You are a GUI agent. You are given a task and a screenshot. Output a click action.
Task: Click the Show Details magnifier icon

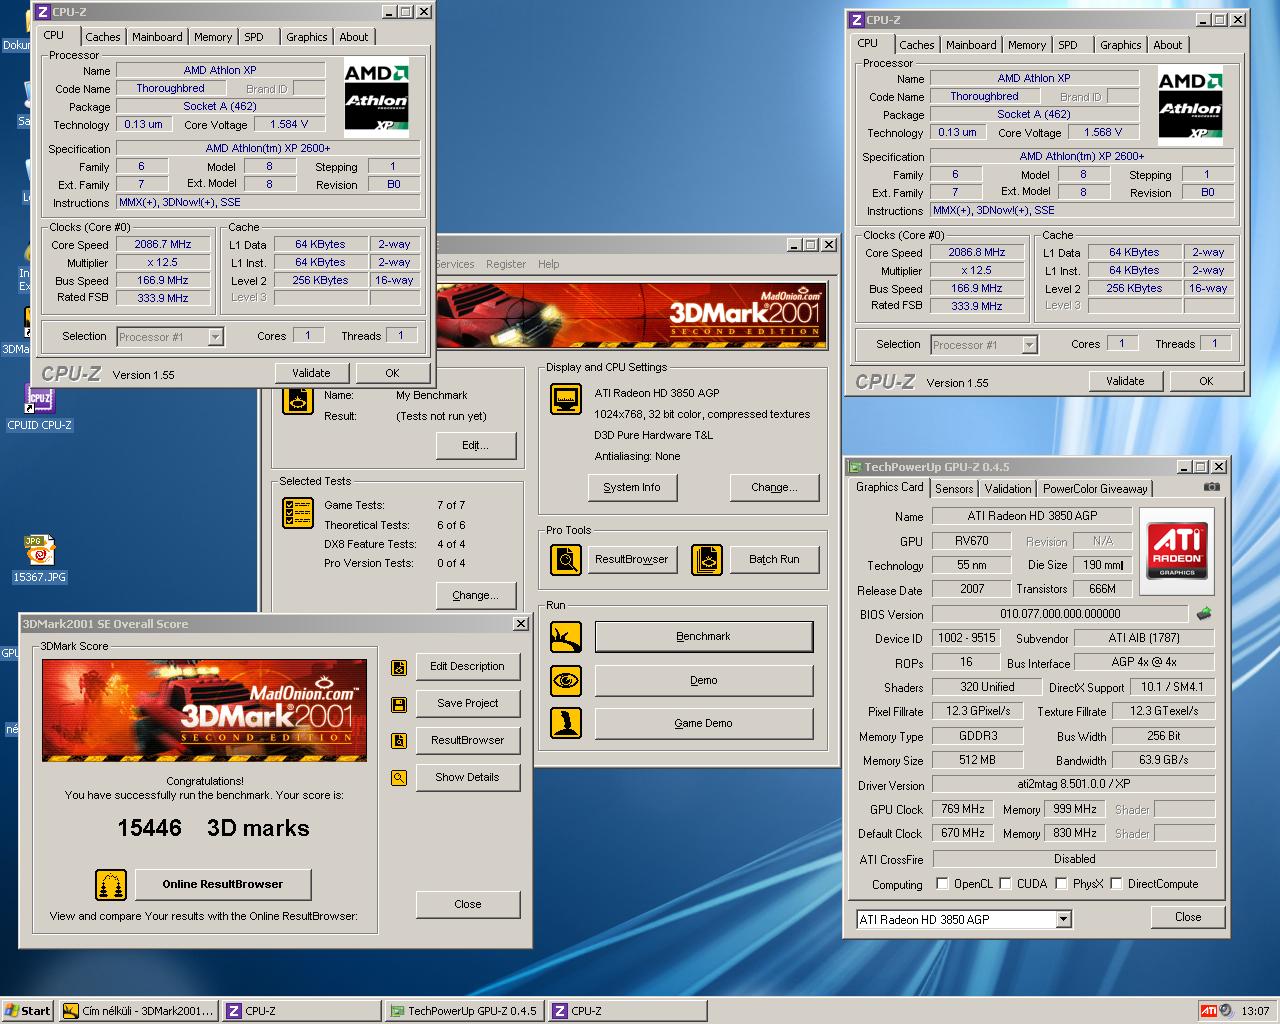399,778
